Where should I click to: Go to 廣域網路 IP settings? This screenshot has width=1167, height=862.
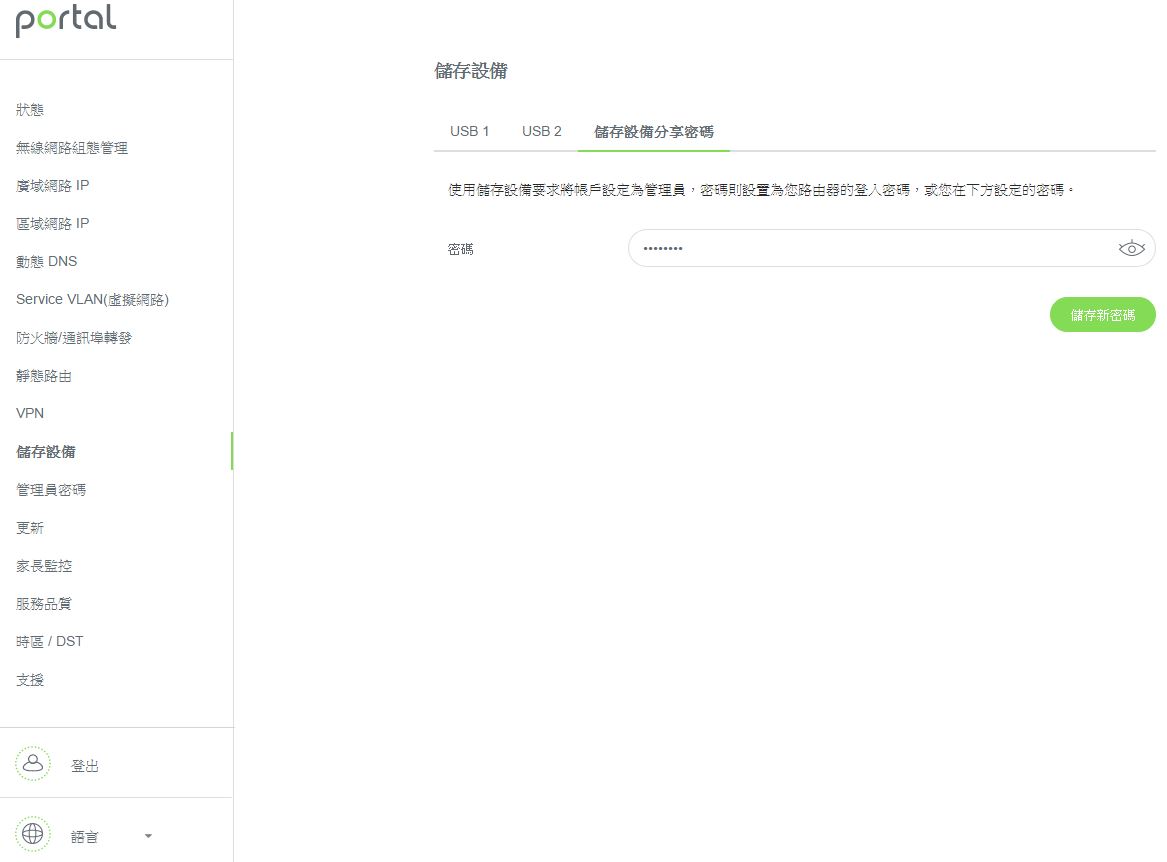pos(52,185)
